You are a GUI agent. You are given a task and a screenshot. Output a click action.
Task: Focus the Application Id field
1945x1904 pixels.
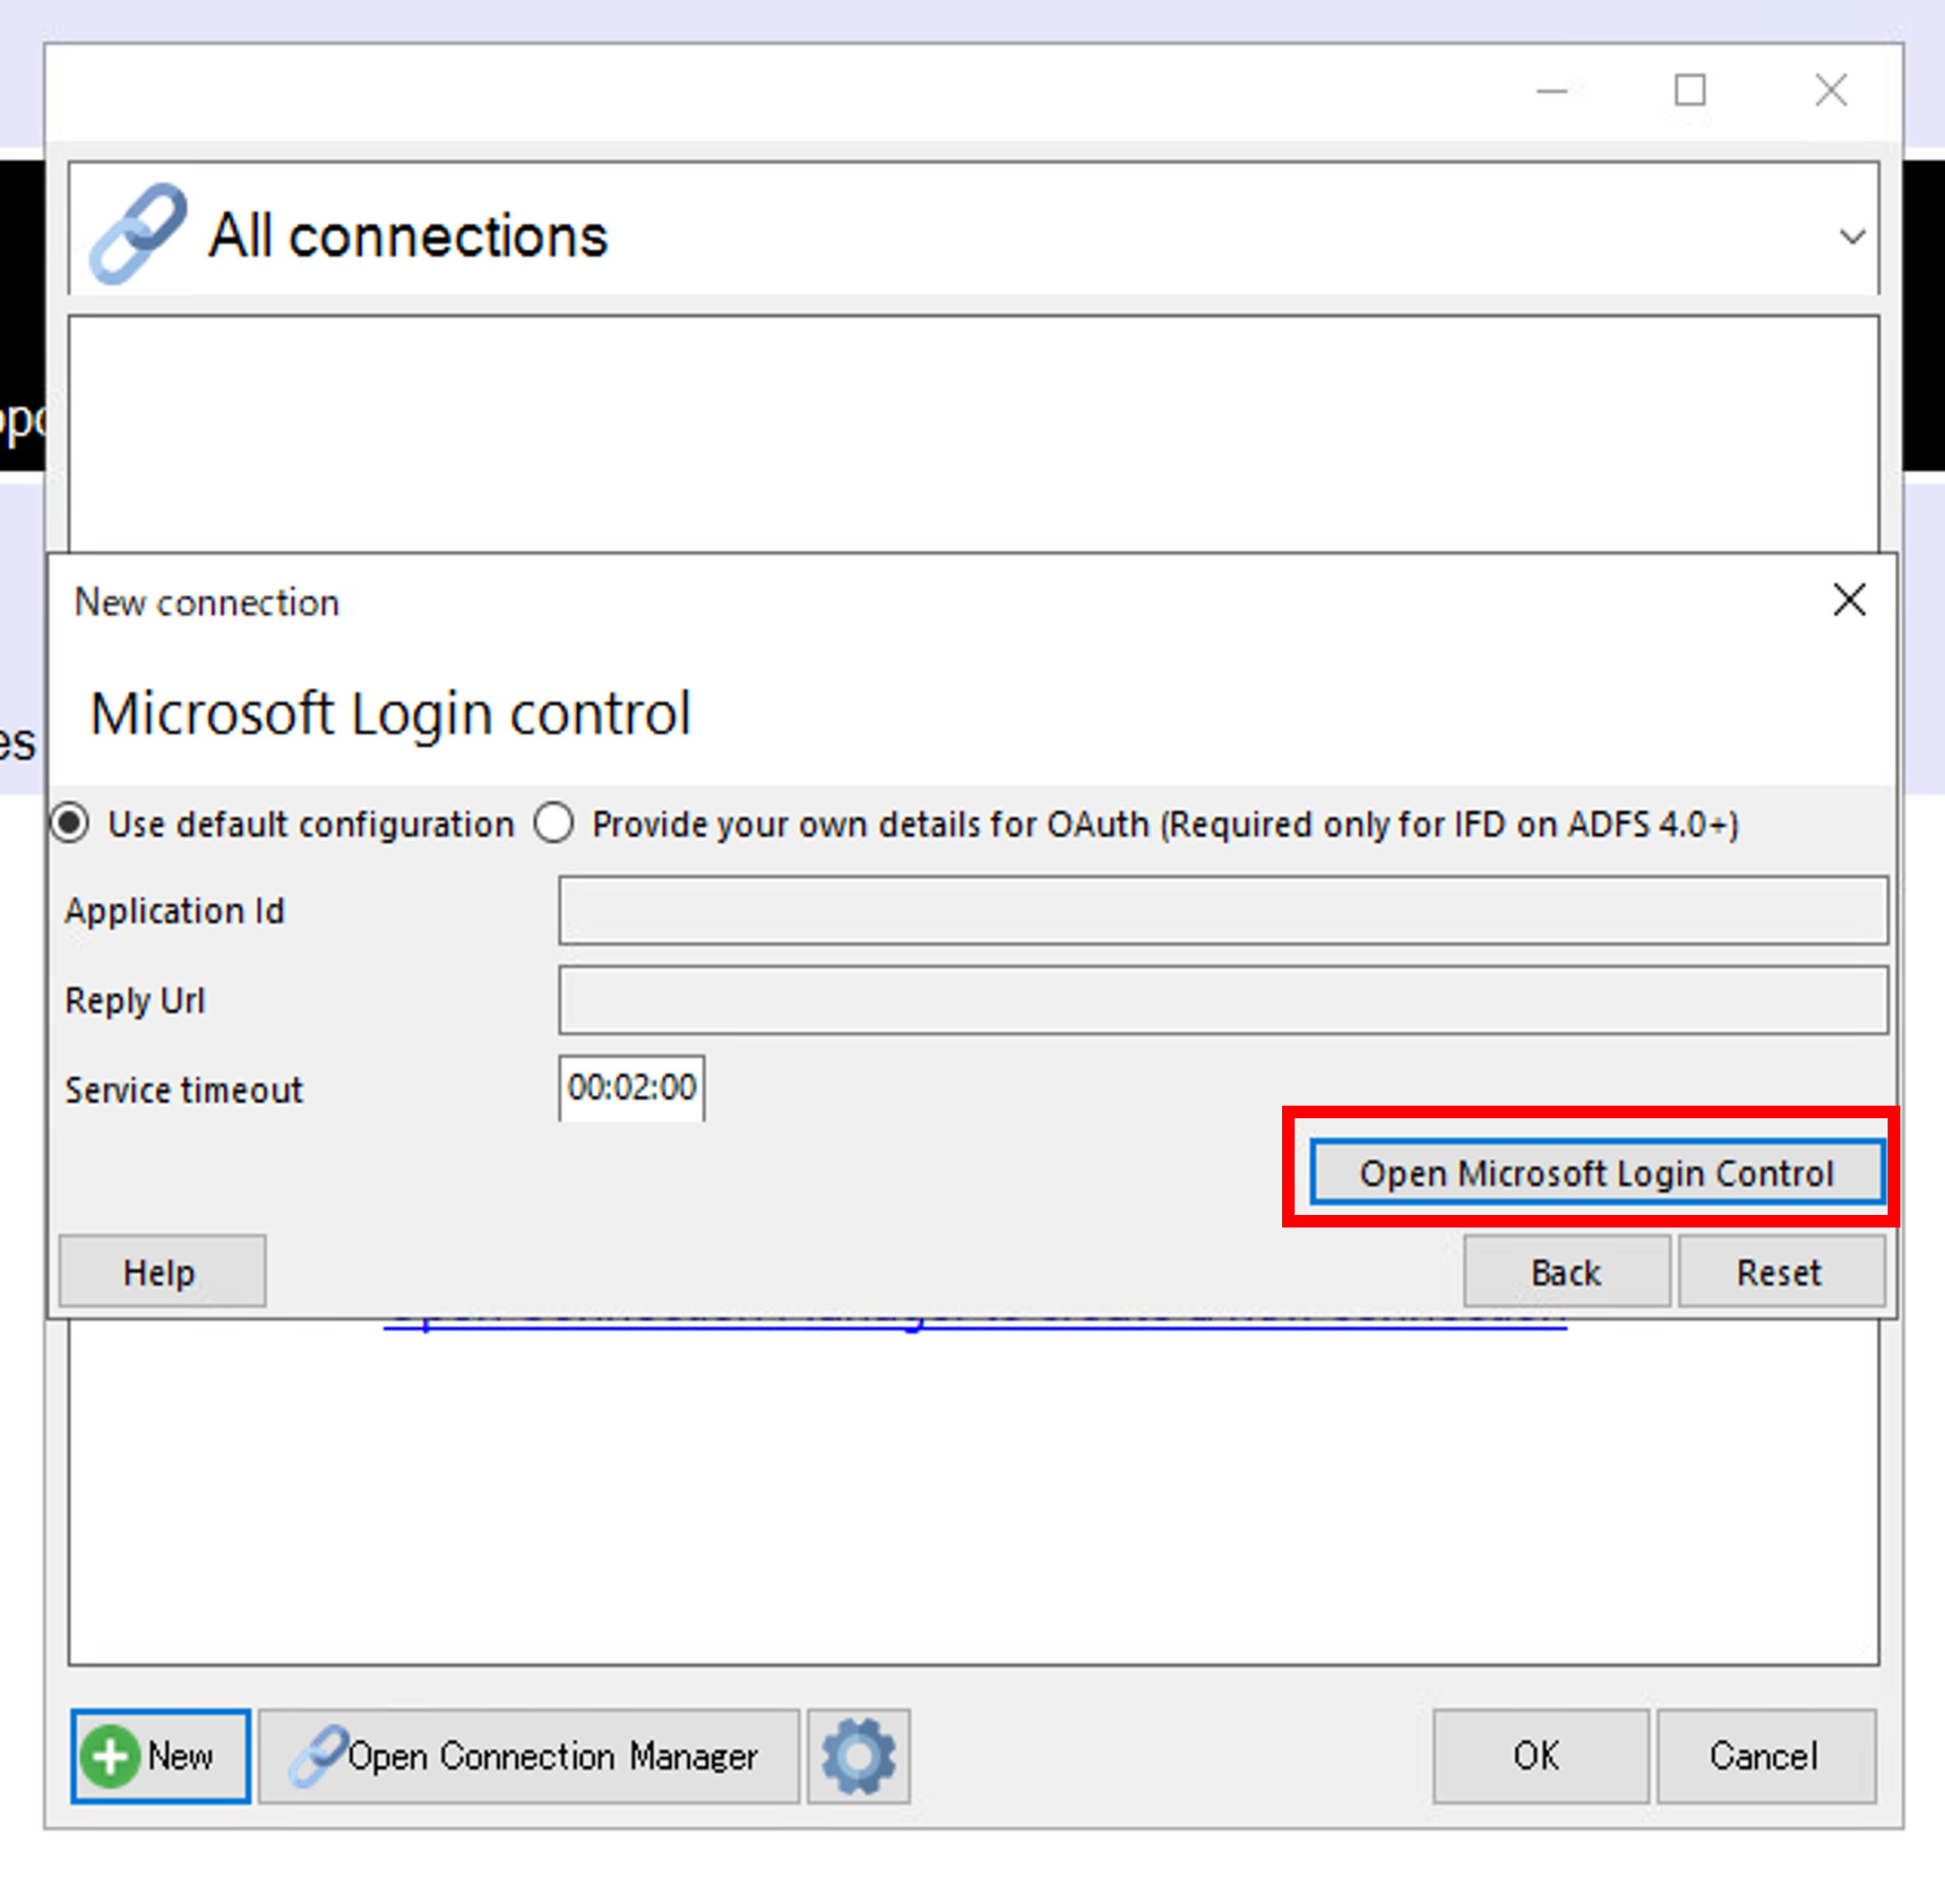(x=1223, y=910)
